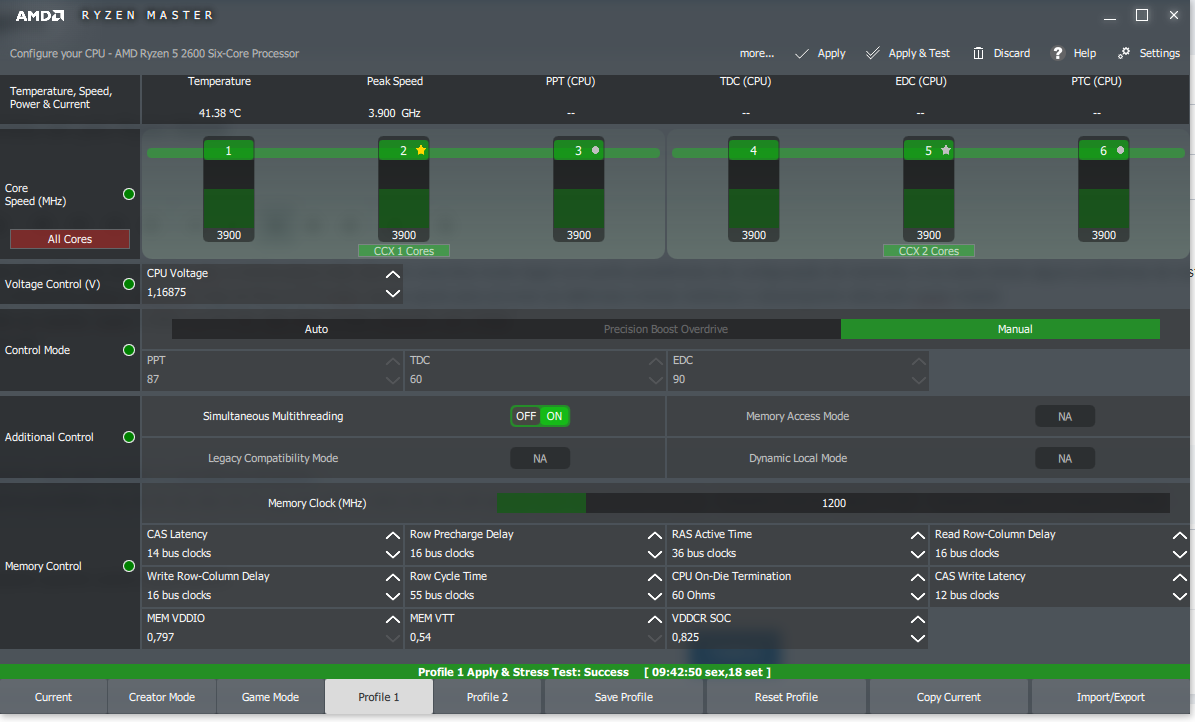Click the dot marker on core 3
Image resolution: width=1195 pixels, height=722 pixels.
tap(595, 150)
